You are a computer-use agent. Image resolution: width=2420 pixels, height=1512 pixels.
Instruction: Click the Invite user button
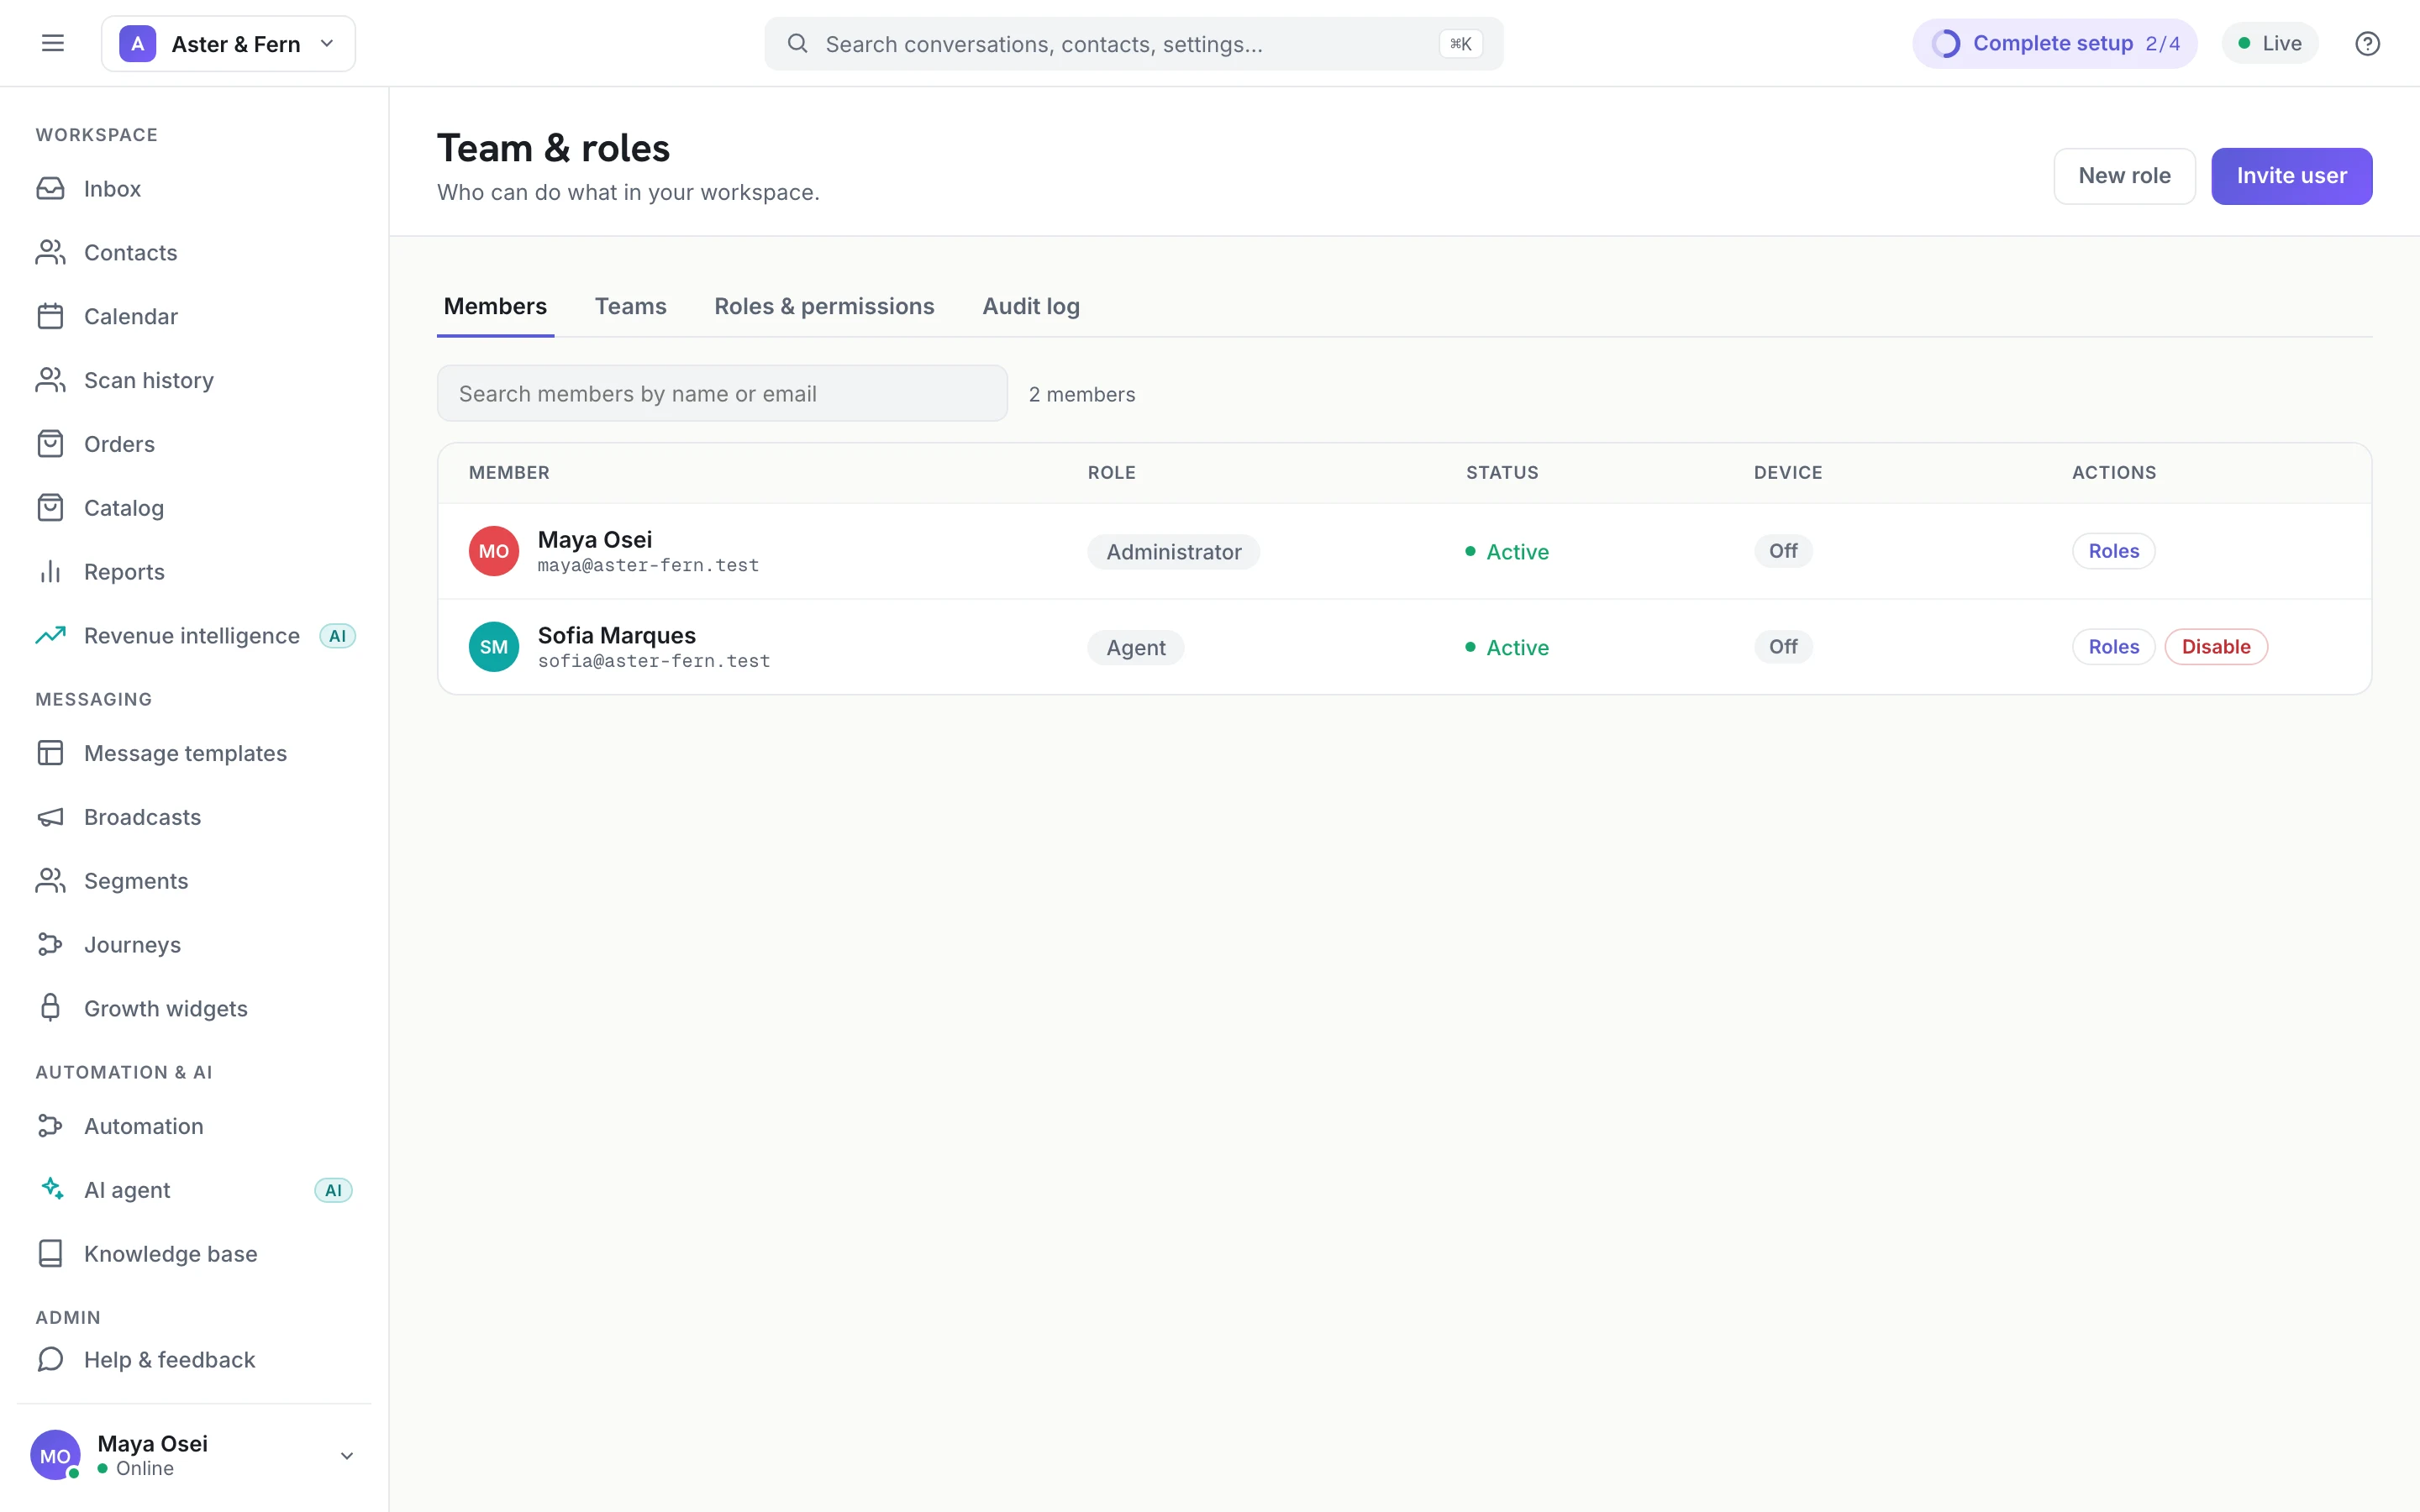point(2291,176)
